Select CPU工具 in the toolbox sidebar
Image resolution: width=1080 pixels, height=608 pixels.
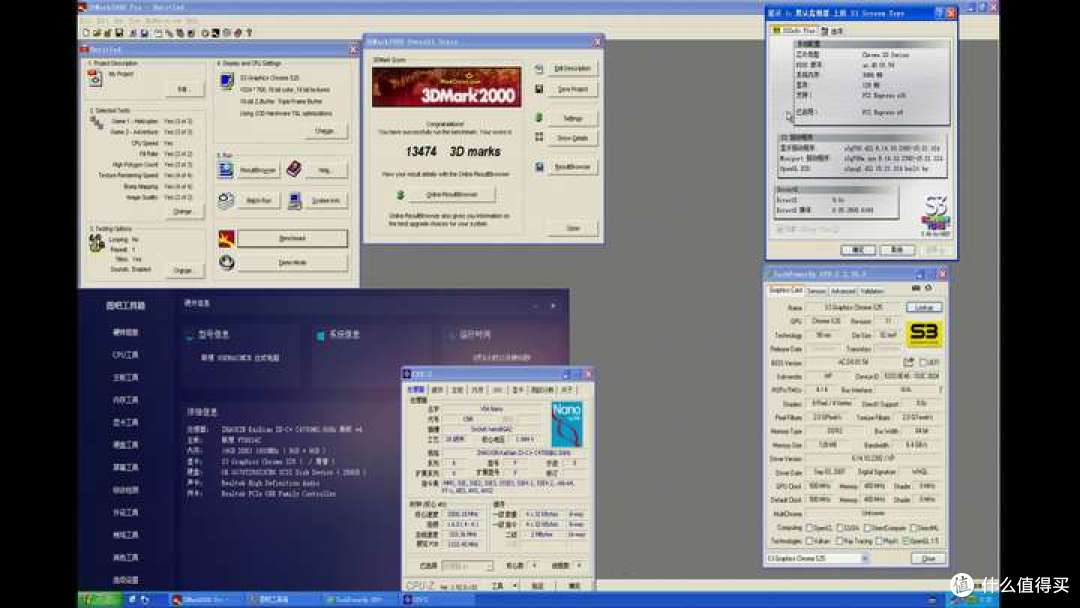tap(125, 355)
